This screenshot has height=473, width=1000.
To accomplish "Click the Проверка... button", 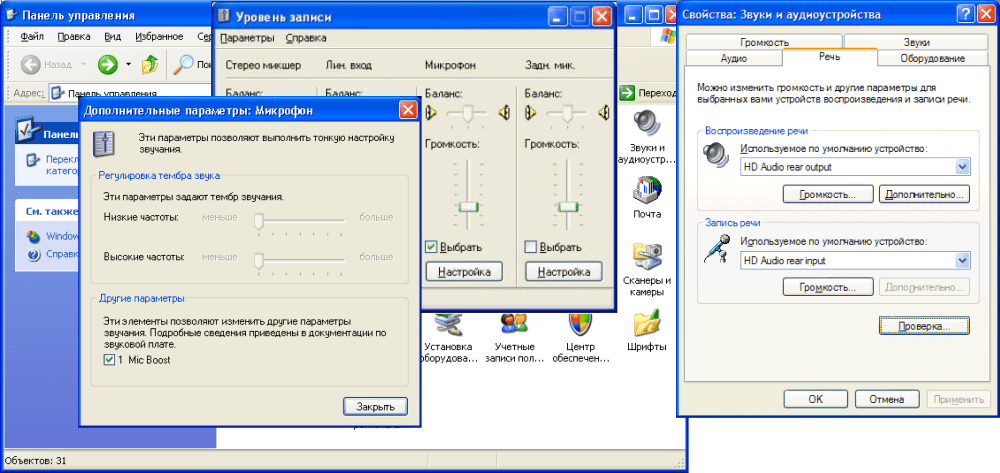I will [x=924, y=326].
